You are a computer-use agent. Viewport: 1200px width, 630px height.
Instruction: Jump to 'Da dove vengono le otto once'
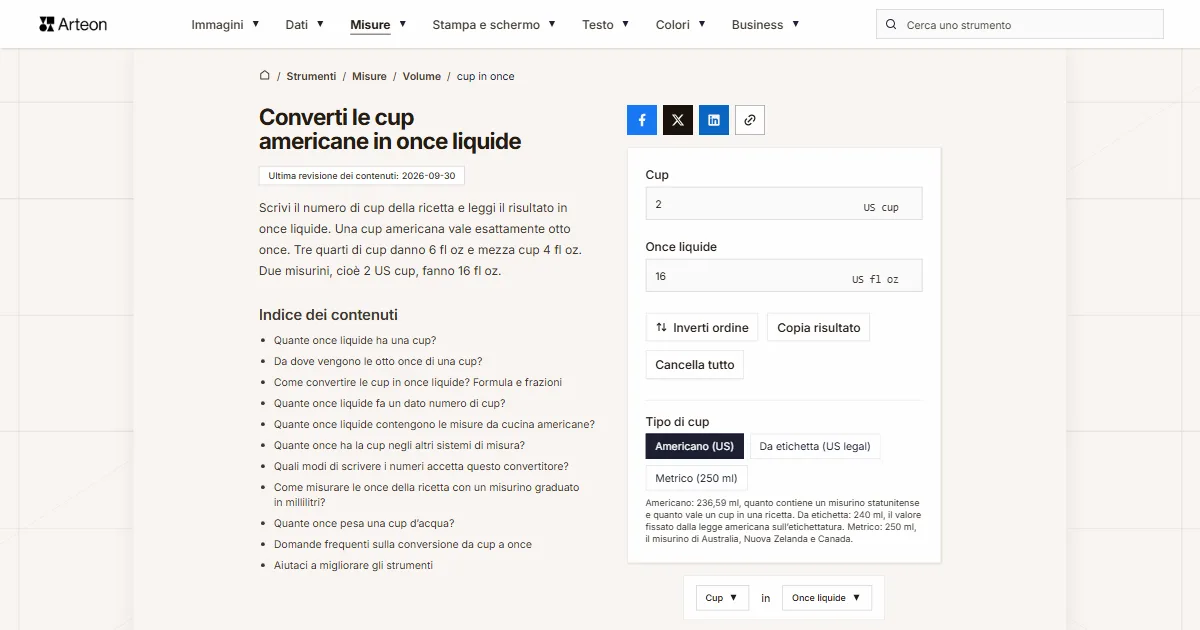(x=378, y=361)
